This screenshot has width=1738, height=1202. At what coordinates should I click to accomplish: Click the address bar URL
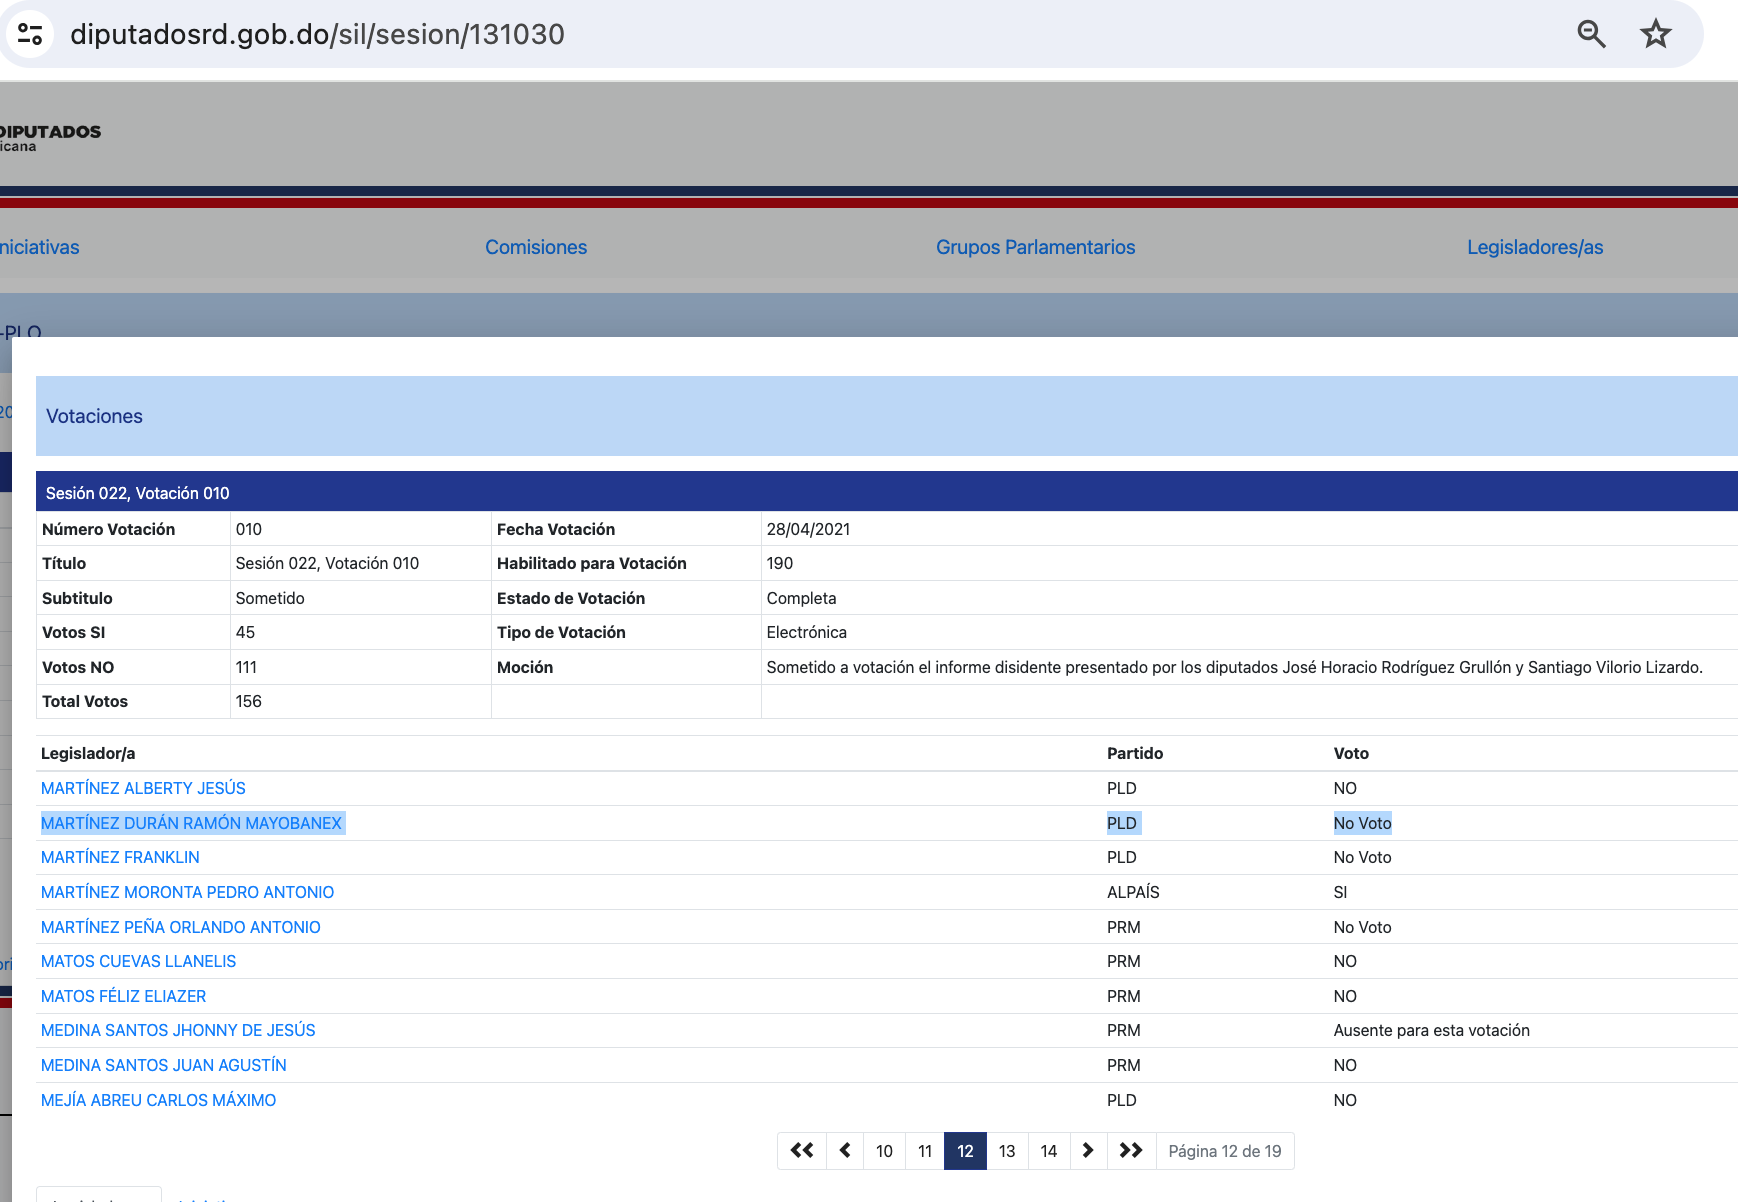[x=317, y=34]
